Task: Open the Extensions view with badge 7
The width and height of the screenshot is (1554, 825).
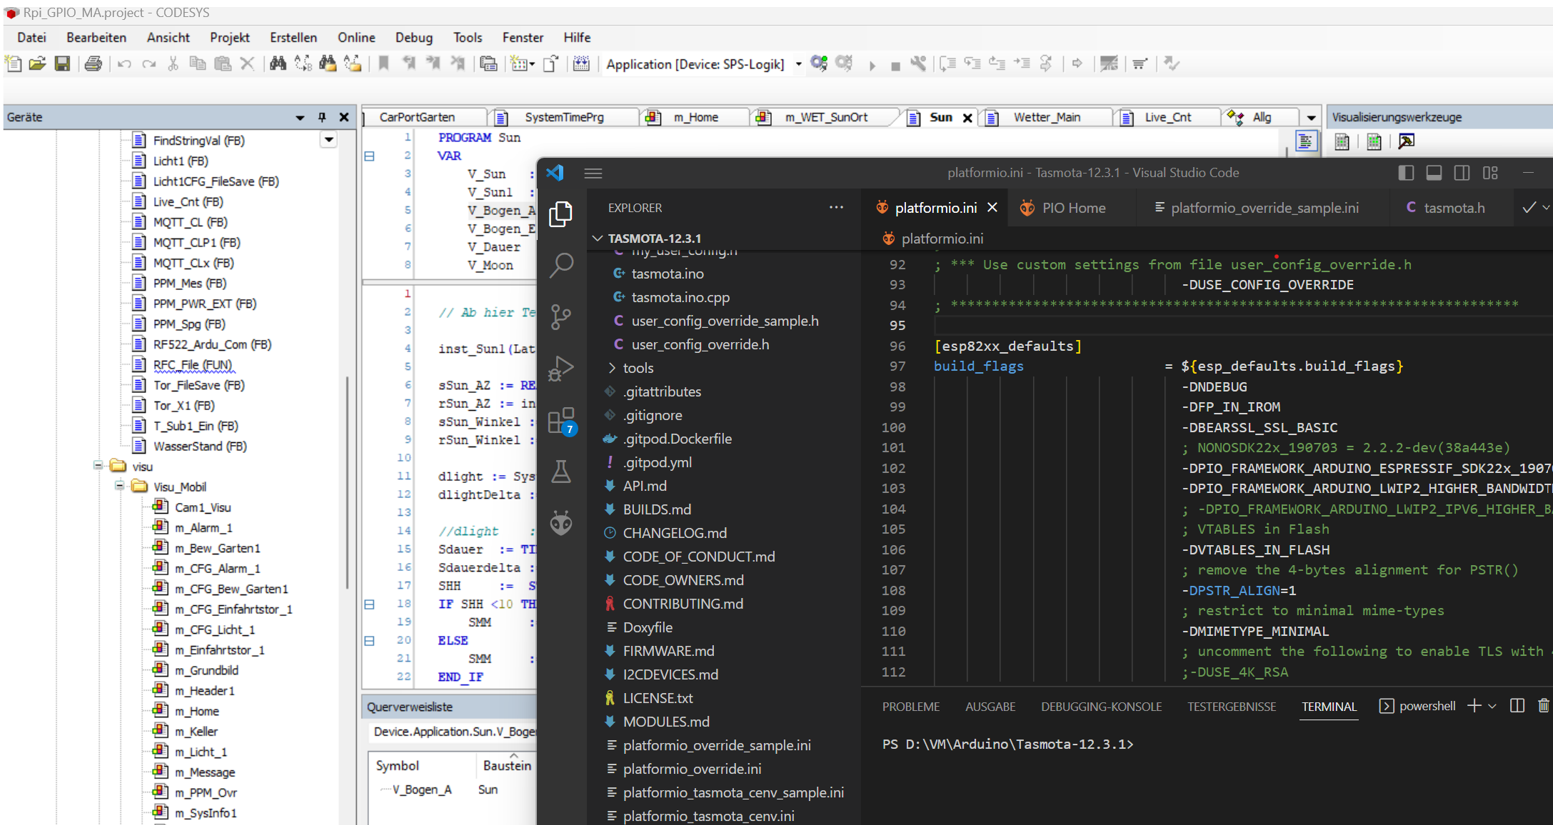Action: pyautogui.click(x=561, y=421)
